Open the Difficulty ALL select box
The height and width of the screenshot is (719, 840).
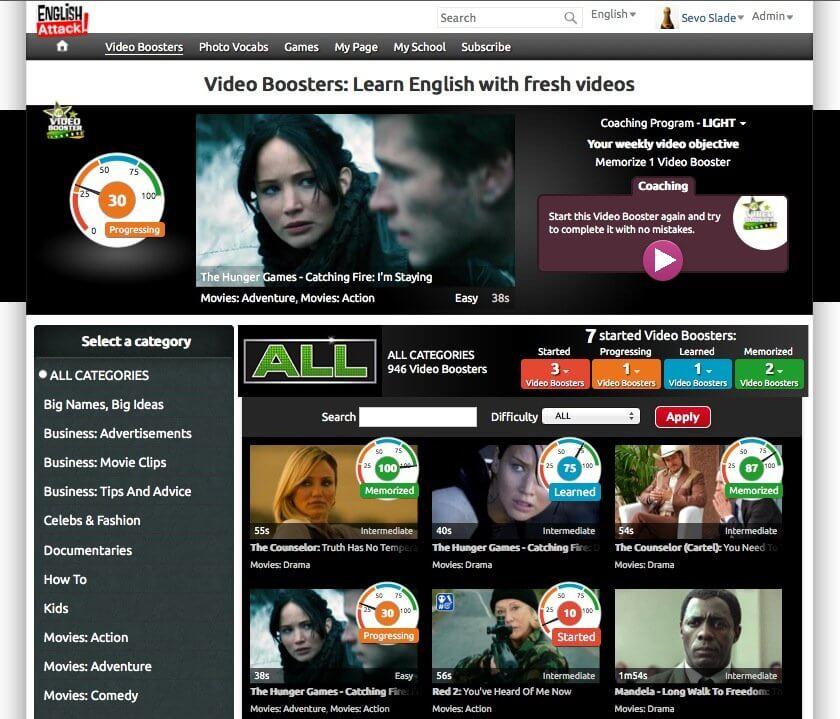591,416
